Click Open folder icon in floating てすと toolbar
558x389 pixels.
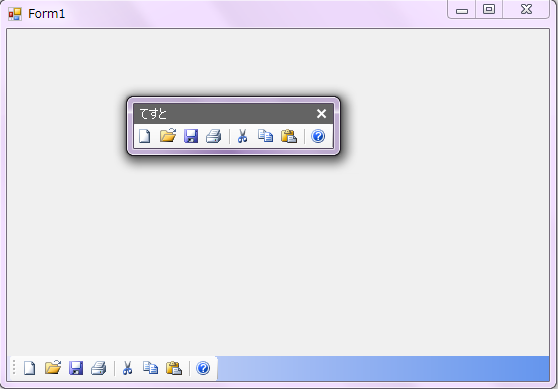pos(168,136)
